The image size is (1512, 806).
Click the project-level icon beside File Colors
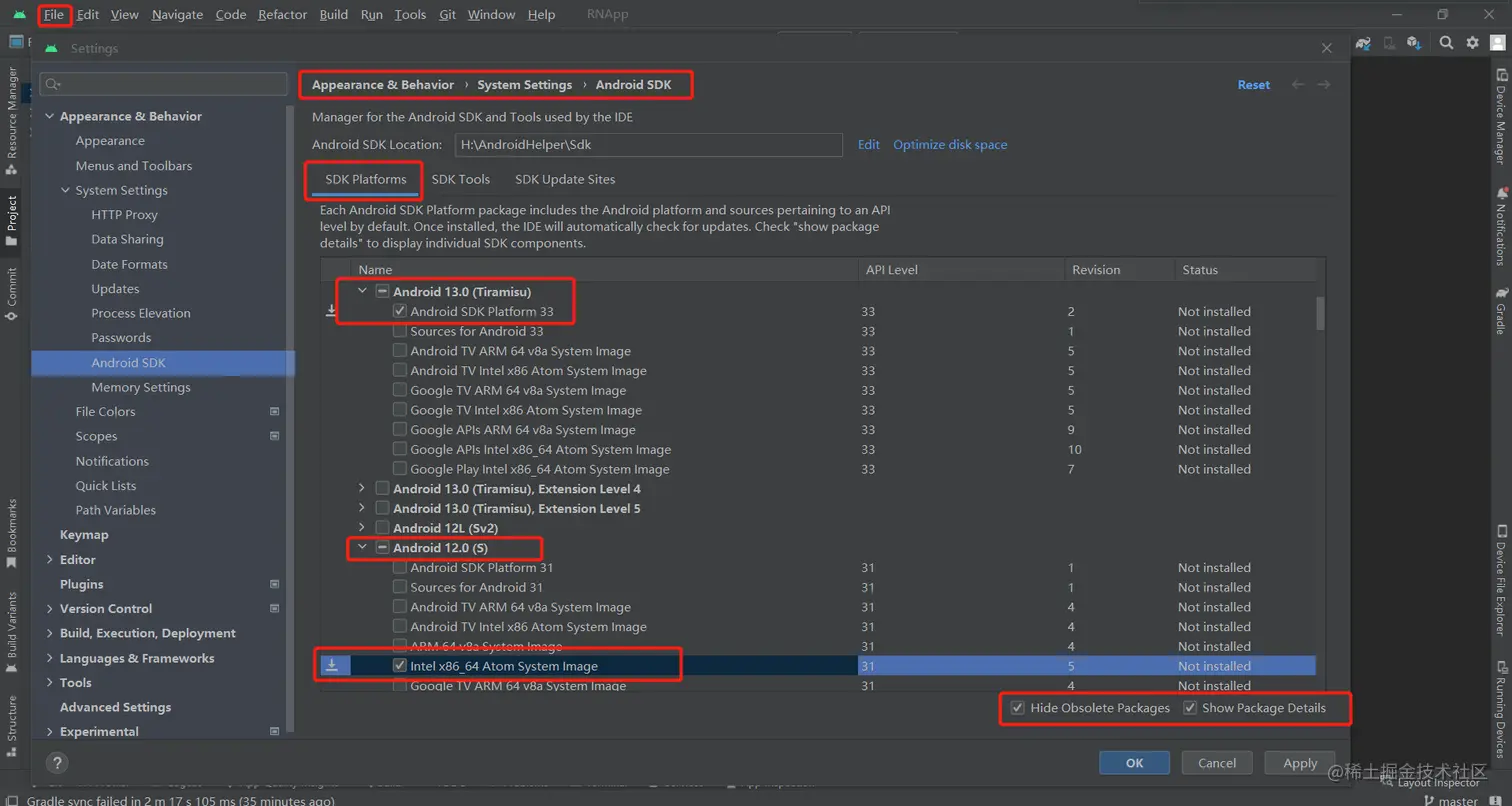tap(275, 412)
